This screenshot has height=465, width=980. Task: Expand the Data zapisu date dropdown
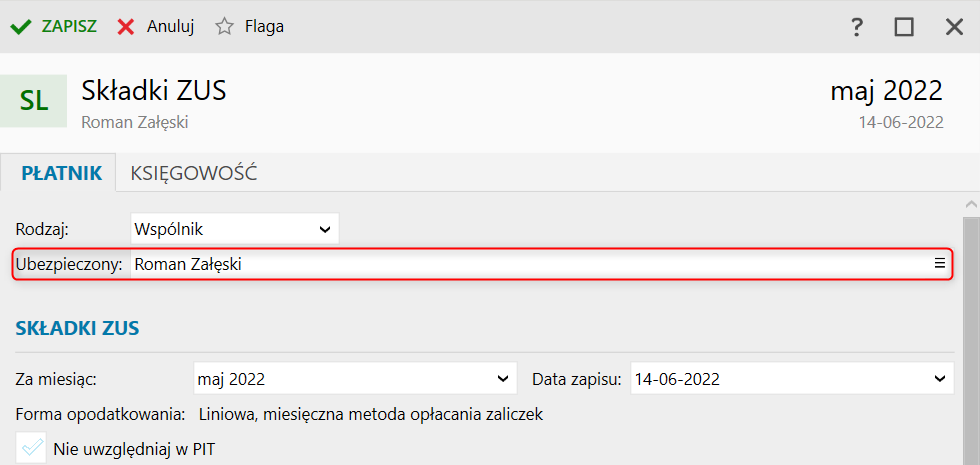click(939, 379)
